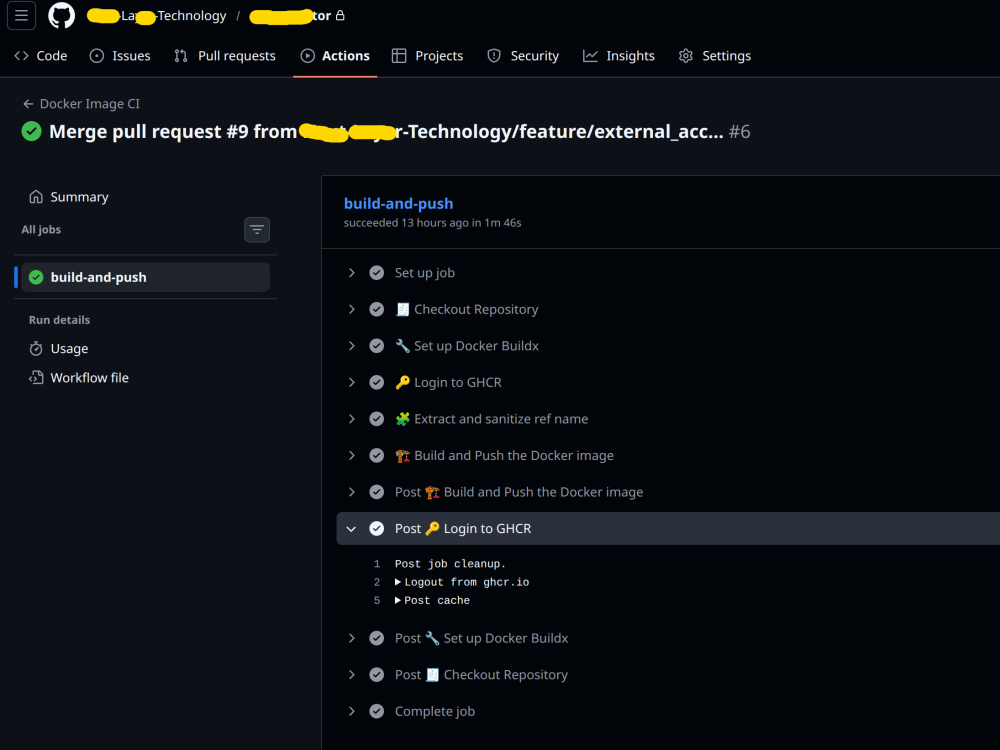
Task: Click the organization name in breadcrumb
Action: tap(157, 16)
